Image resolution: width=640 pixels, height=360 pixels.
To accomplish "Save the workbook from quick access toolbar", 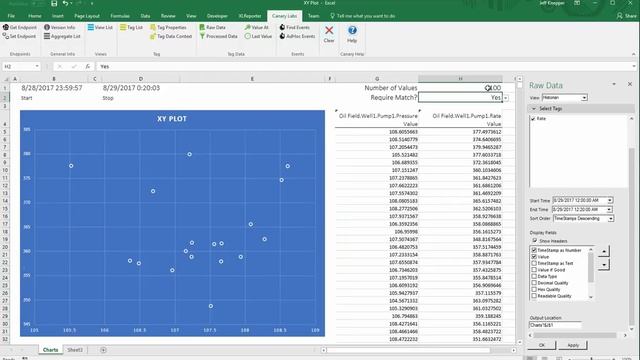I will (x=54, y=3).
